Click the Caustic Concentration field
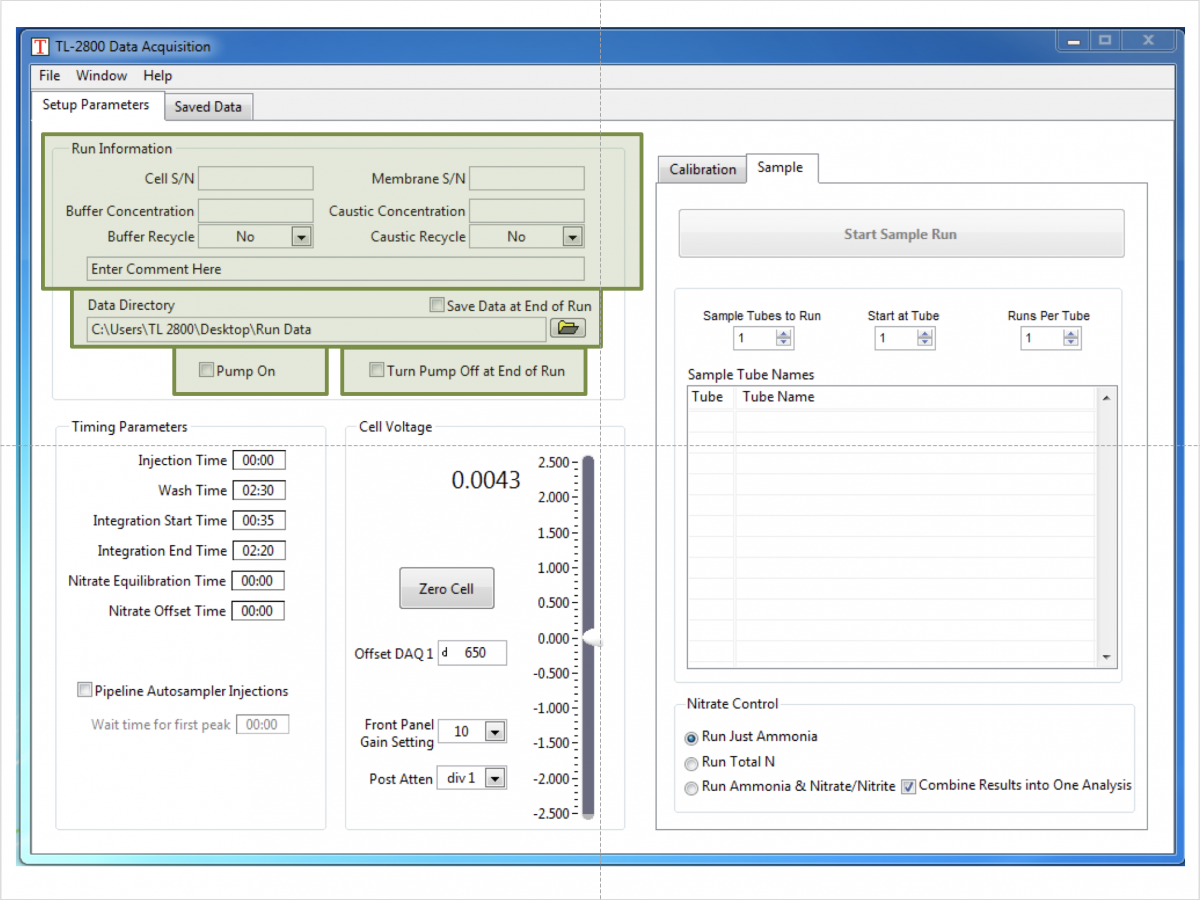 coord(527,211)
